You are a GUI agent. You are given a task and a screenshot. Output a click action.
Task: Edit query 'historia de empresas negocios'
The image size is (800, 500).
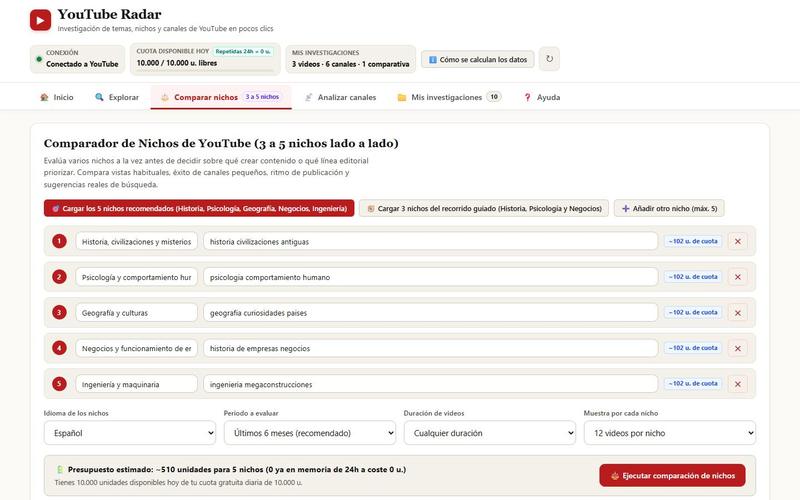tap(430, 348)
